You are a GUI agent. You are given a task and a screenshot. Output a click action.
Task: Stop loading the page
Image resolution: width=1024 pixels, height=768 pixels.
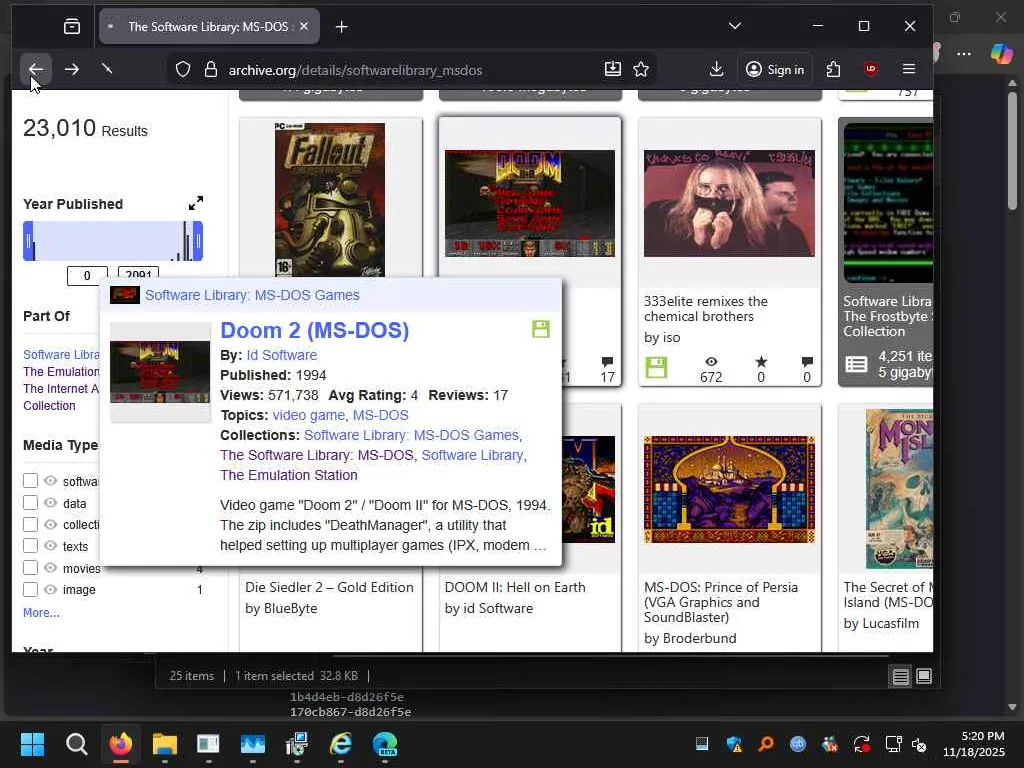pyautogui.click(x=107, y=69)
